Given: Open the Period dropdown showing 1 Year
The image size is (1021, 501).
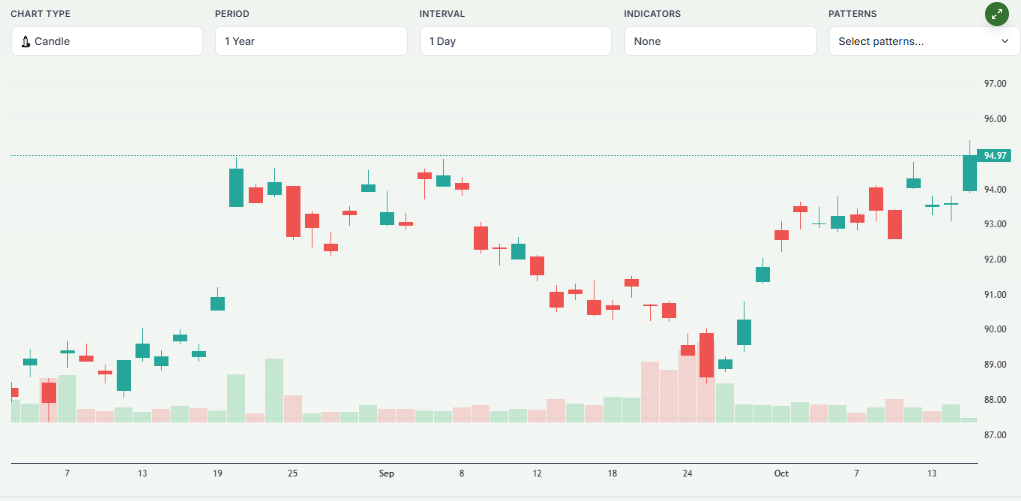Looking at the screenshot, I should point(311,42).
